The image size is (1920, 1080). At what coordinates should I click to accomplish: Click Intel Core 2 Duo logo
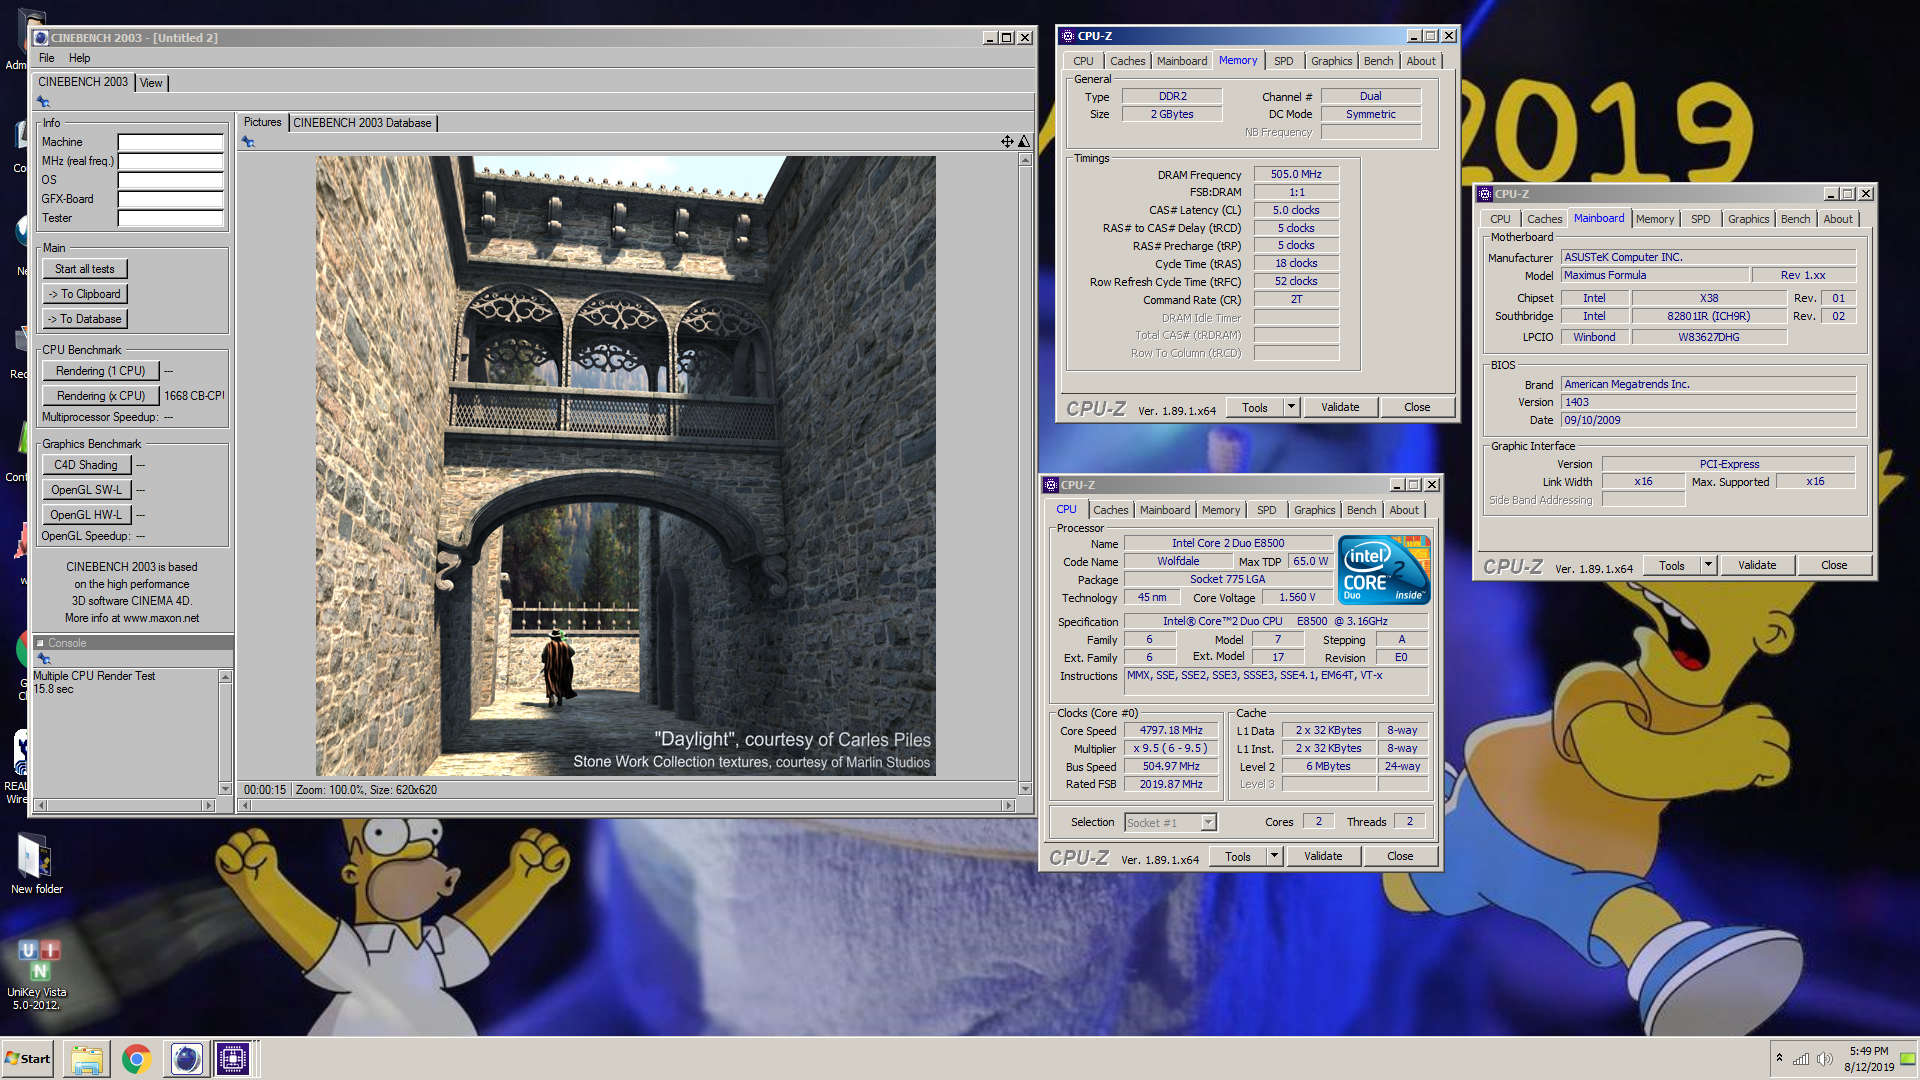(1384, 570)
